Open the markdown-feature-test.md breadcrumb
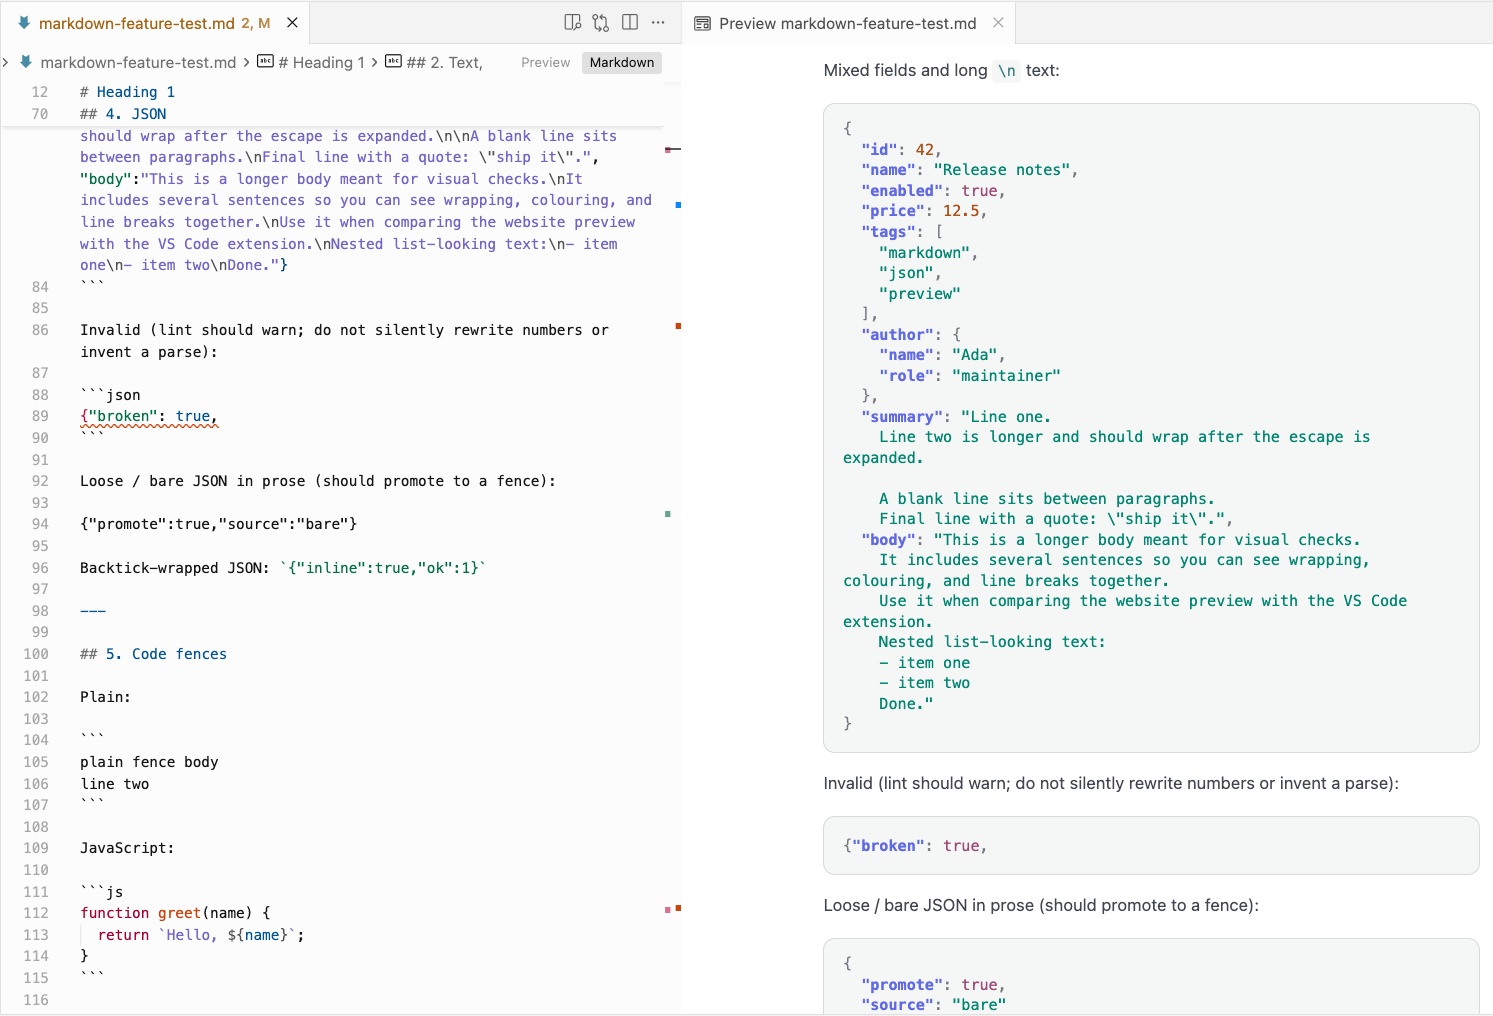This screenshot has width=1493, height=1016. tap(138, 62)
